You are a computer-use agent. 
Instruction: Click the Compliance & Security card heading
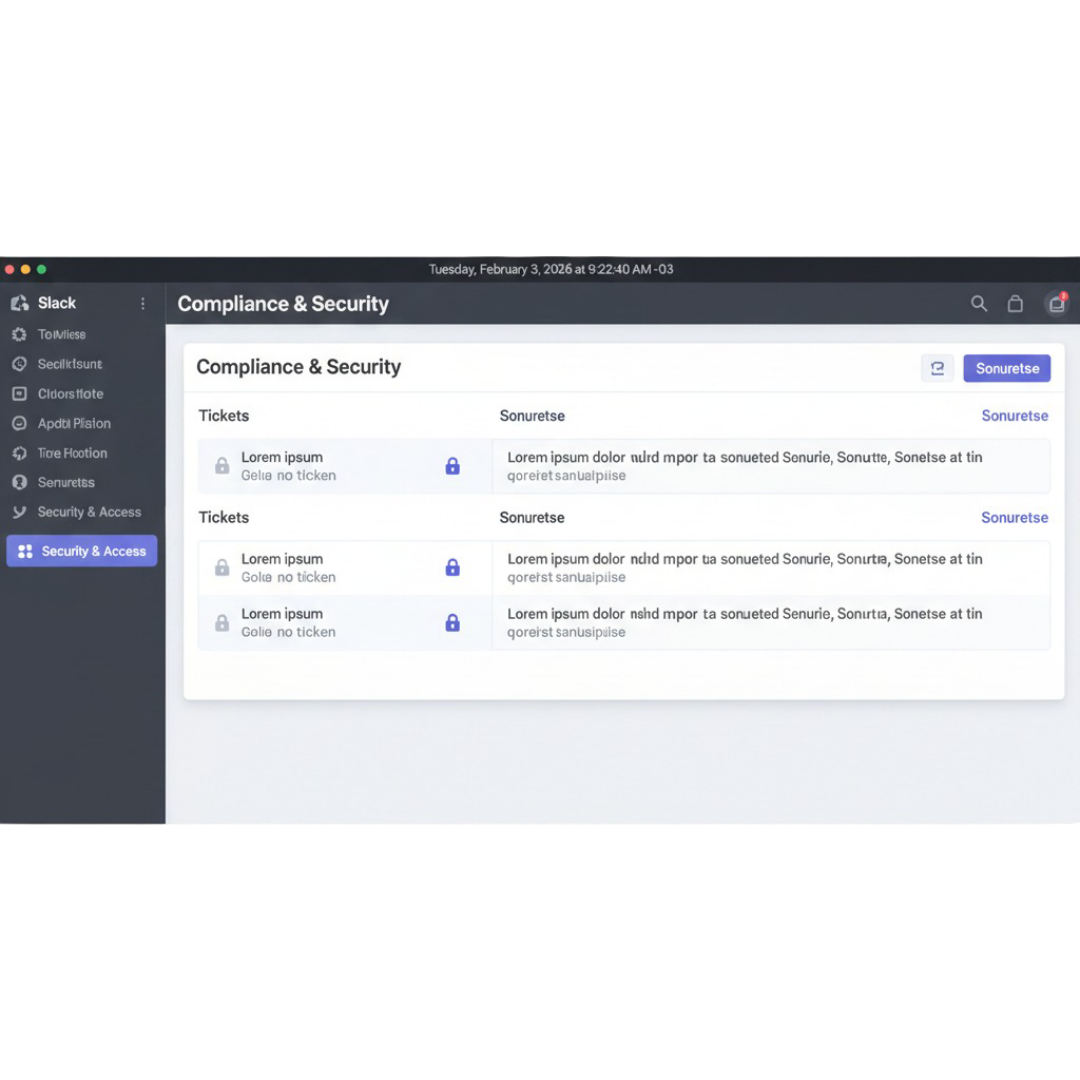[x=298, y=367]
